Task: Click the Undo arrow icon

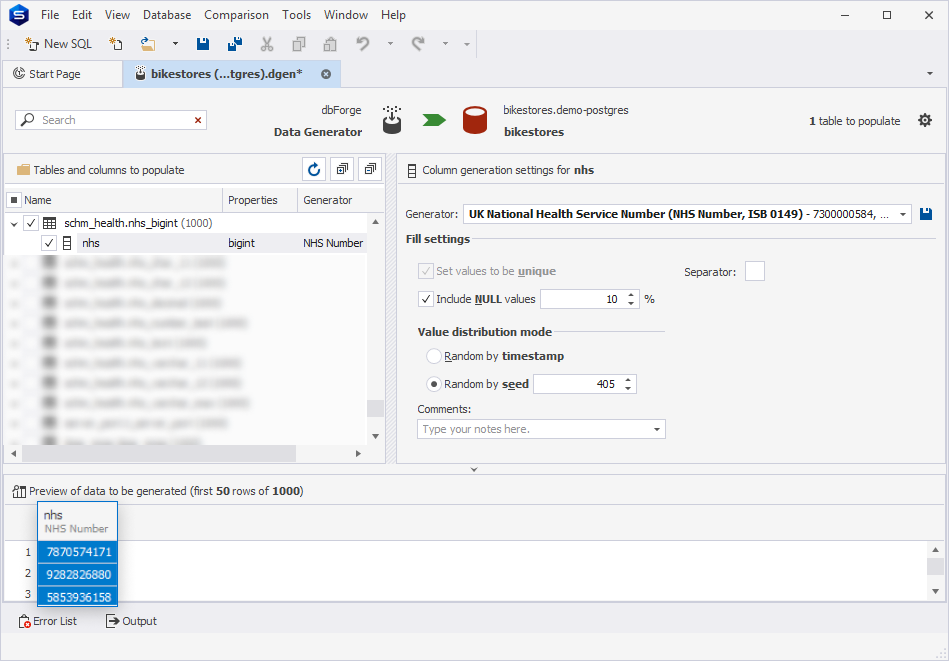Action: click(363, 44)
